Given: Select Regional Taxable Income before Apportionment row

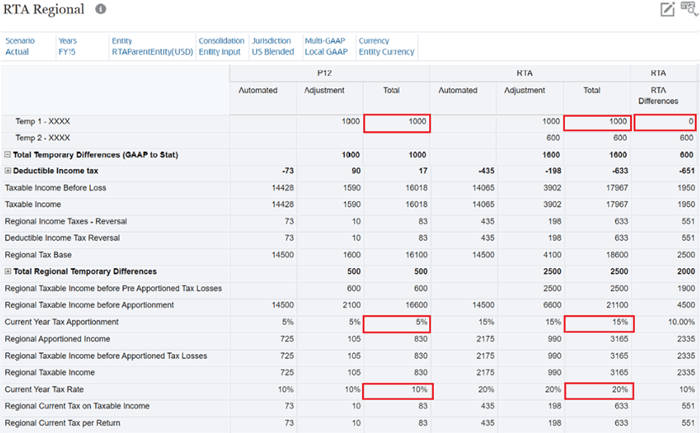Looking at the screenshot, I should pos(89,305).
